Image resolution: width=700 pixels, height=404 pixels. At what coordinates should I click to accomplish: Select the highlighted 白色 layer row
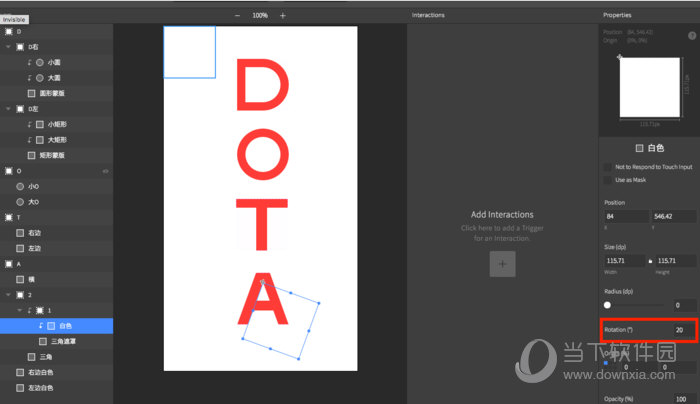point(56,326)
